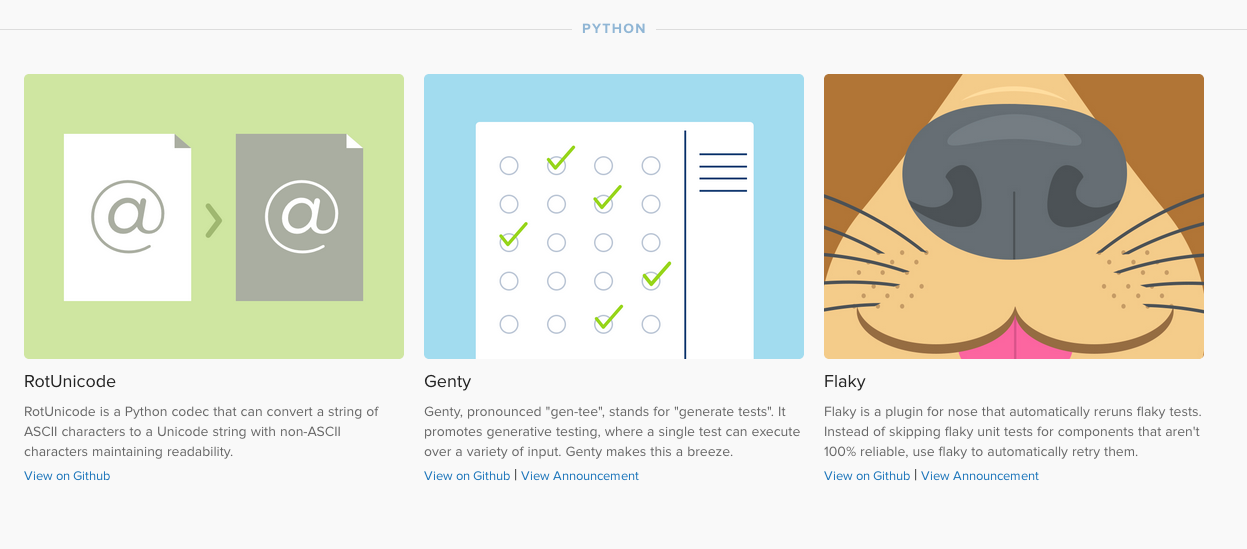Viewport: 1247px width, 549px height.
Task: Click the green chevron arrow between documents
Action: pyautogui.click(x=213, y=220)
